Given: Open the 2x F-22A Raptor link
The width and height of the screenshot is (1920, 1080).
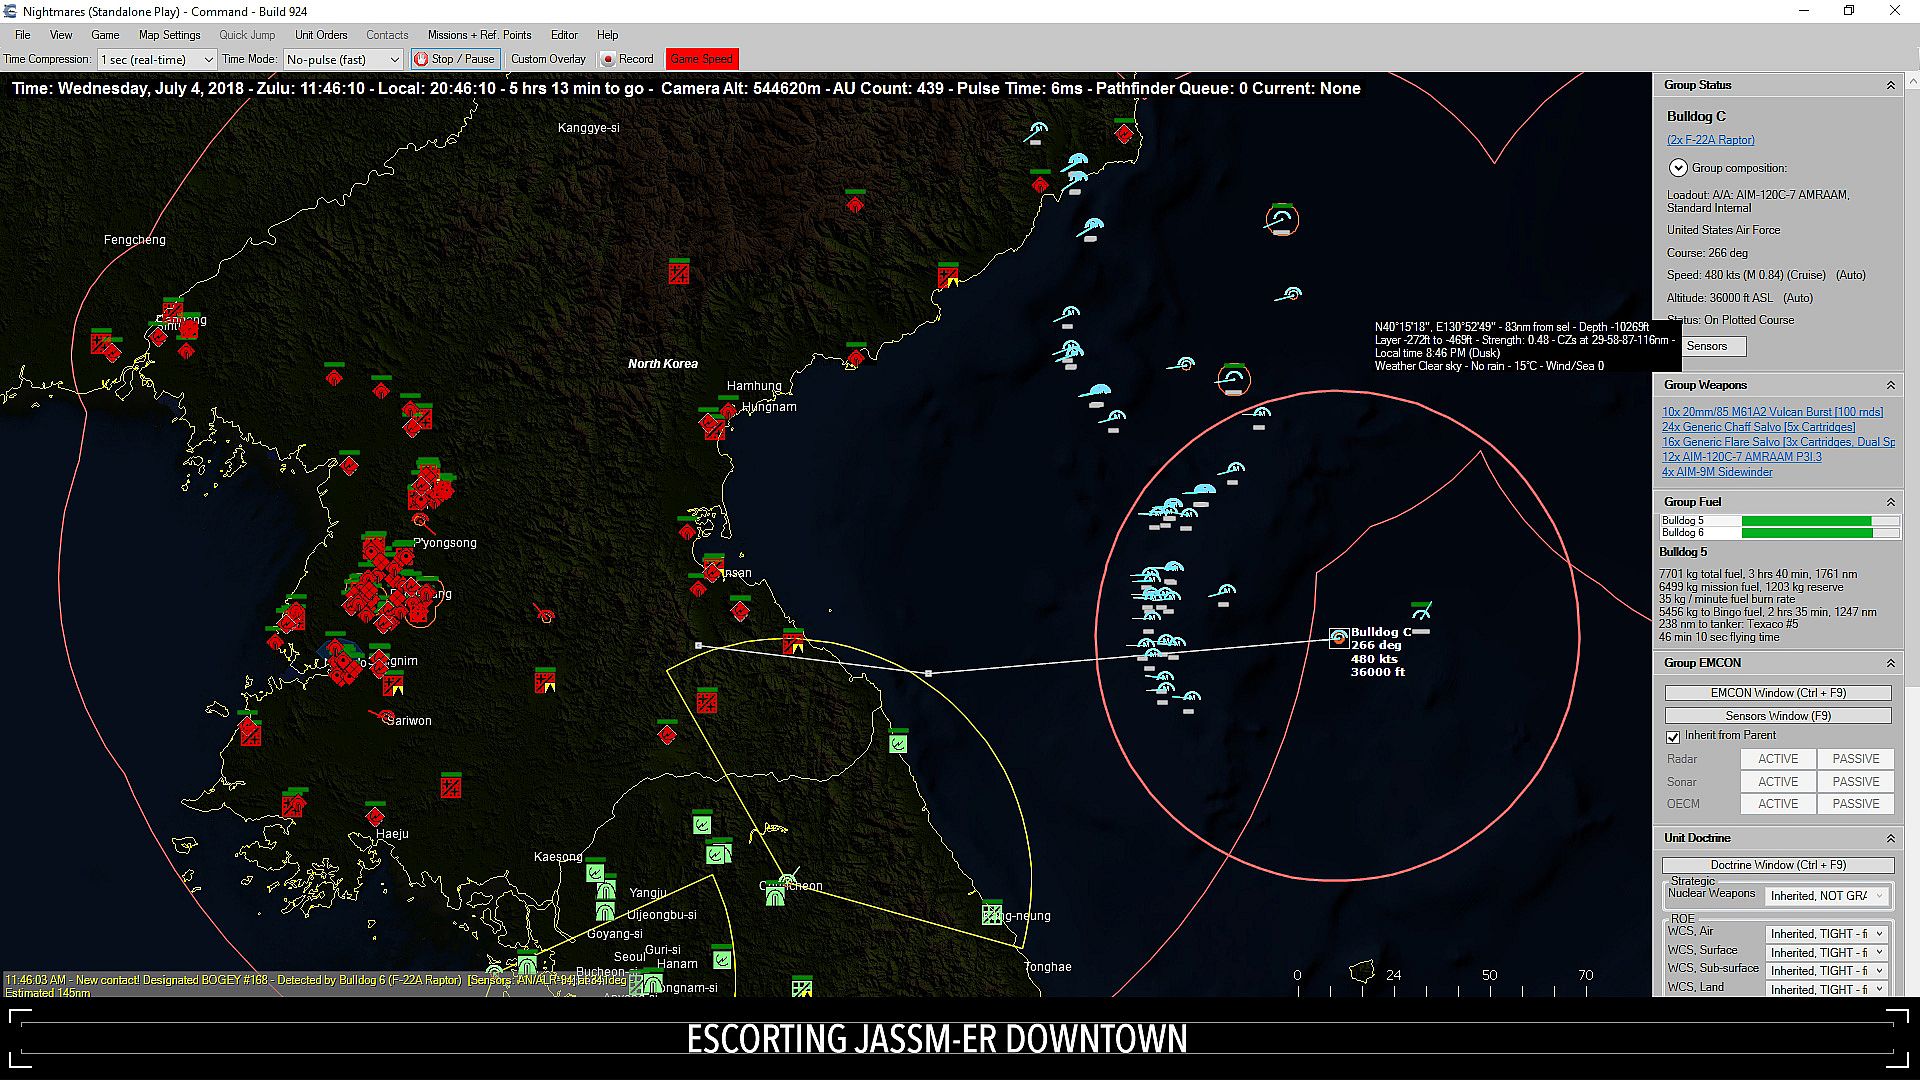Looking at the screenshot, I should (x=1710, y=140).
